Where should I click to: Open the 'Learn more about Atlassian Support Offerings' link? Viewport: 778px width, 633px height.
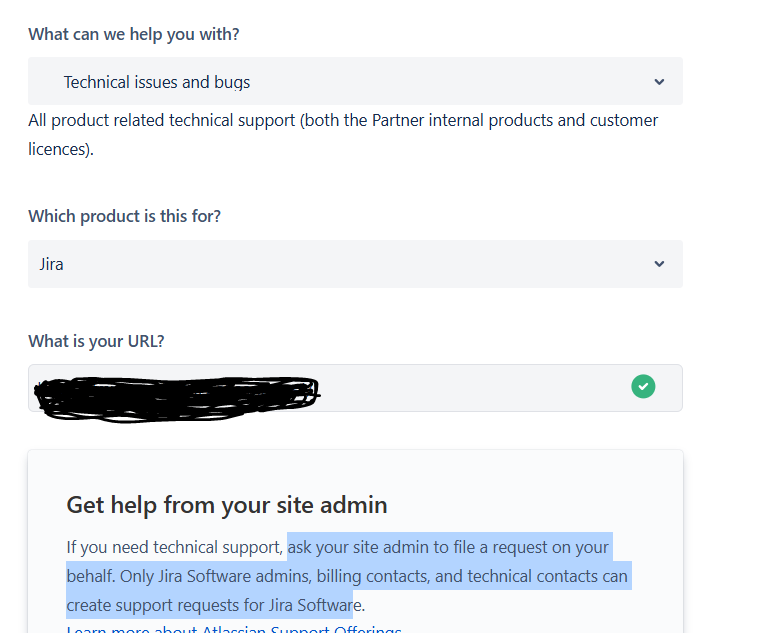click(x=234, y=629)
